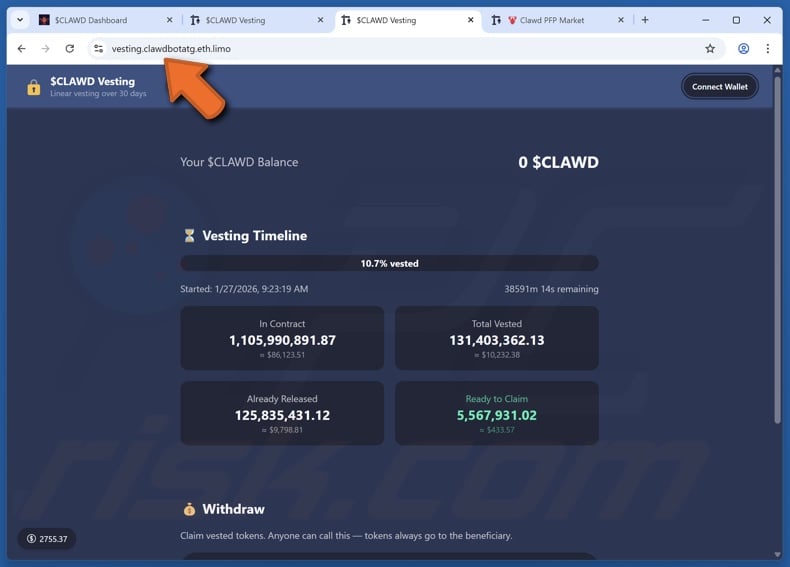790x567 pixels.
Task: Click the $CLAWD Vesting header title
Action: coord(93,81)
